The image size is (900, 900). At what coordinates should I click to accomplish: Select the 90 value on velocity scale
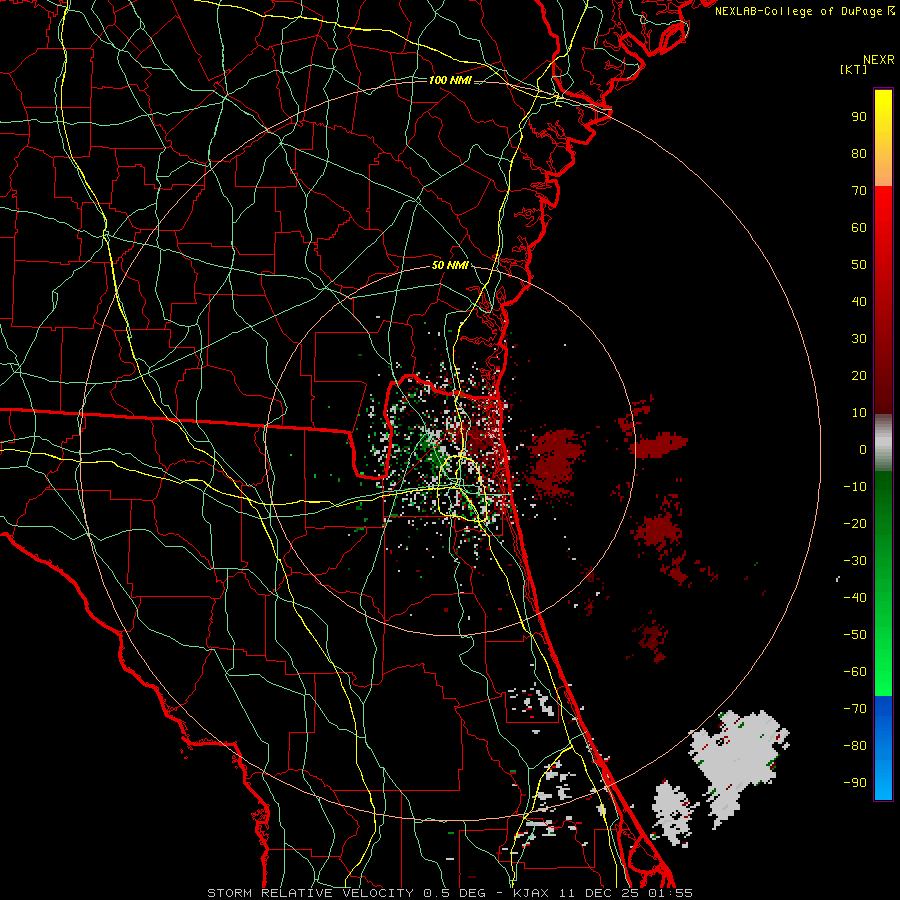click(x=859, y=117)
